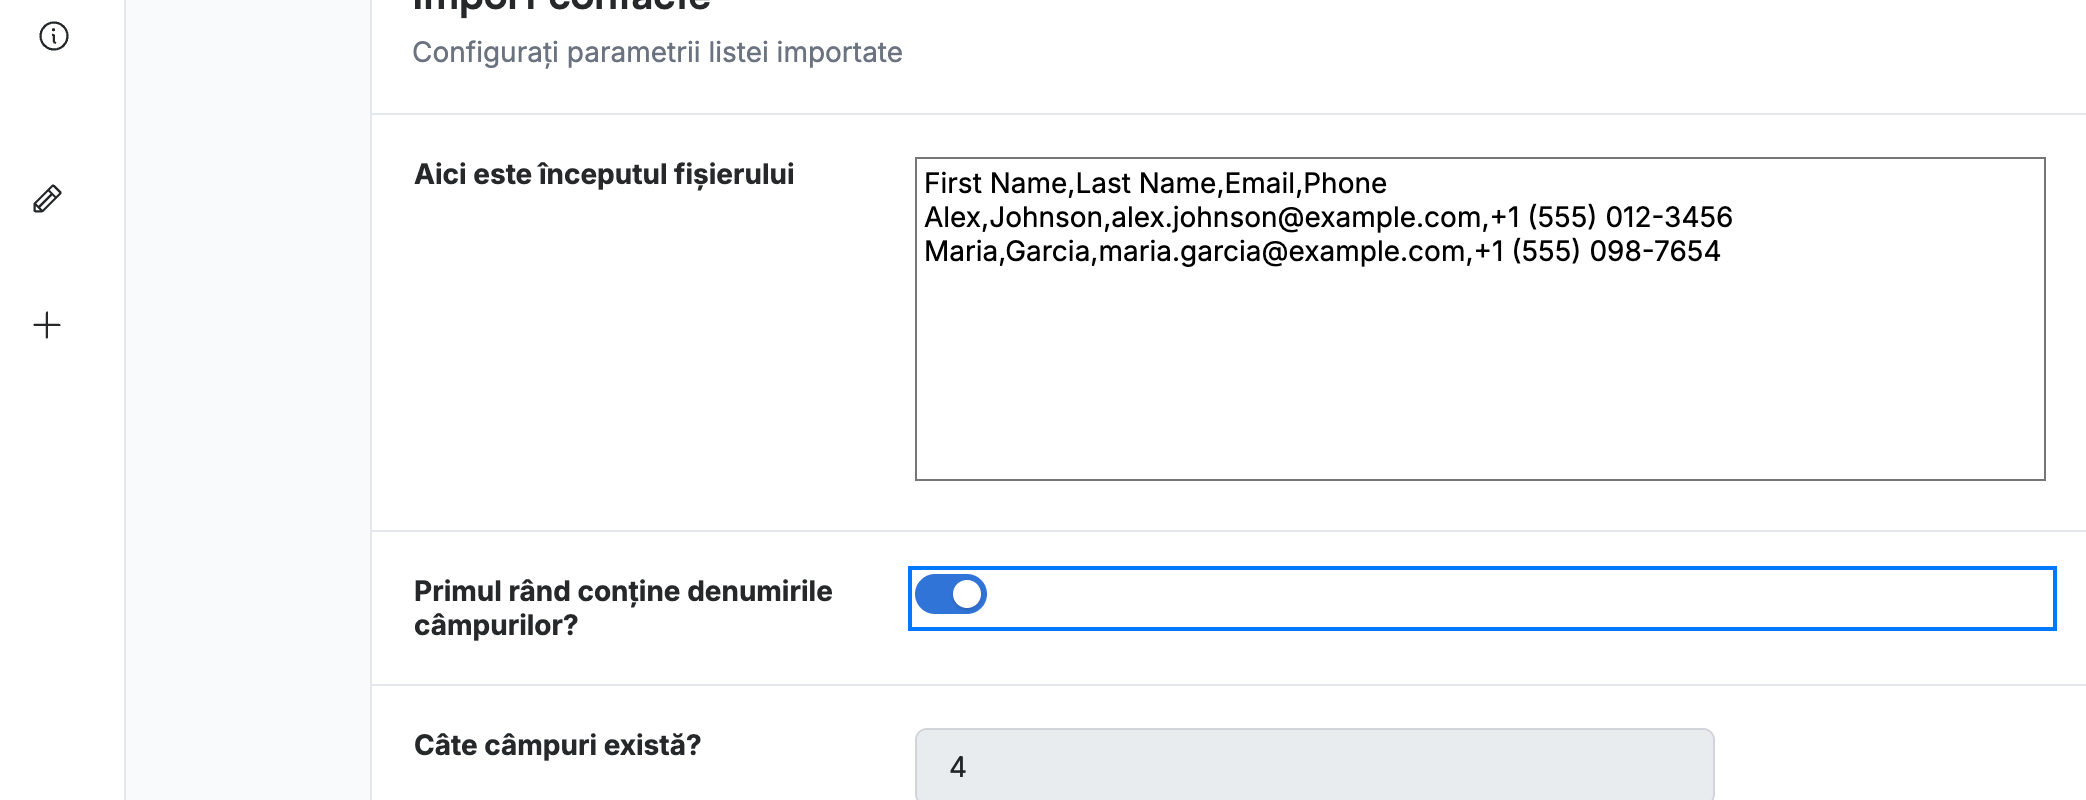Open the info icon in sidebar
This screenshot has width=2086, height=800.
[54, 37]
